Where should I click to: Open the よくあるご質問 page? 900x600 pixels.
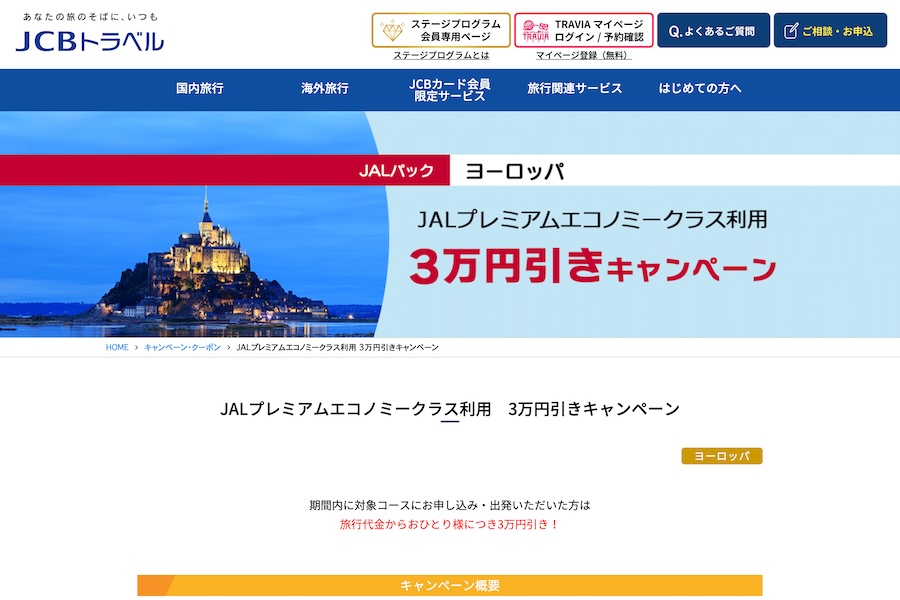click(x=713, y=30)
